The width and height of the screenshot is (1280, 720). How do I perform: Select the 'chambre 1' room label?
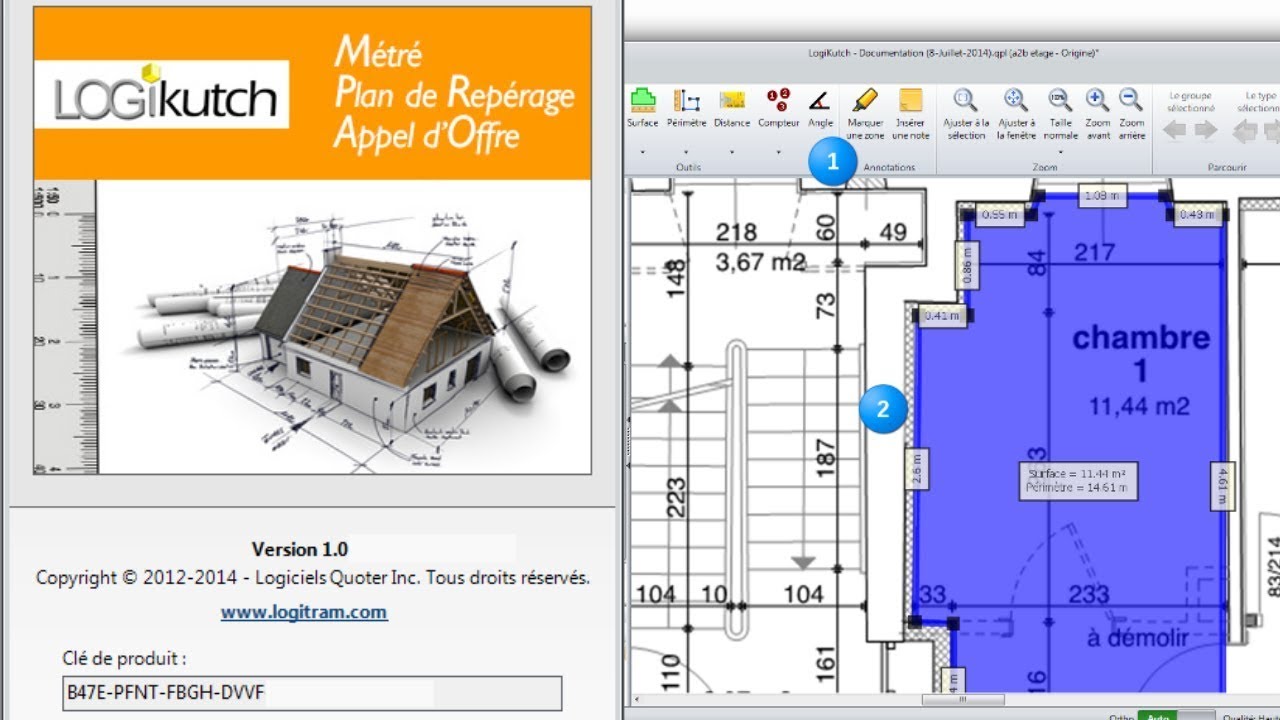coord(1141,354)
